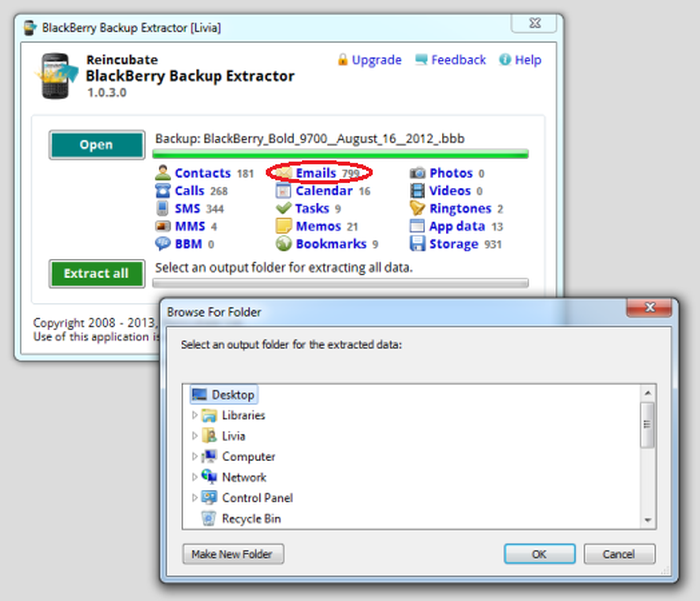
Task: Open the Calendar text link
Action: (x=324, y=191)
